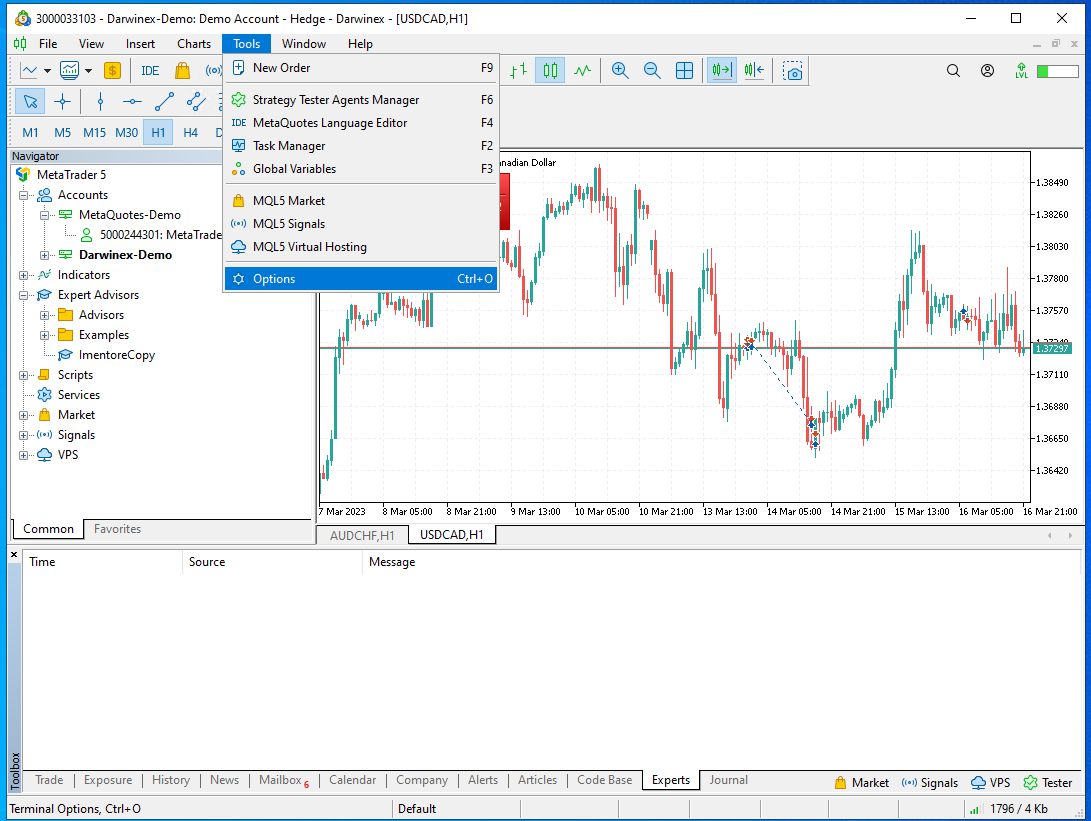Viewport: 1091px width, 821px height.
Task: Switch to M1 timeframe
Action: [x=31, y=132]
